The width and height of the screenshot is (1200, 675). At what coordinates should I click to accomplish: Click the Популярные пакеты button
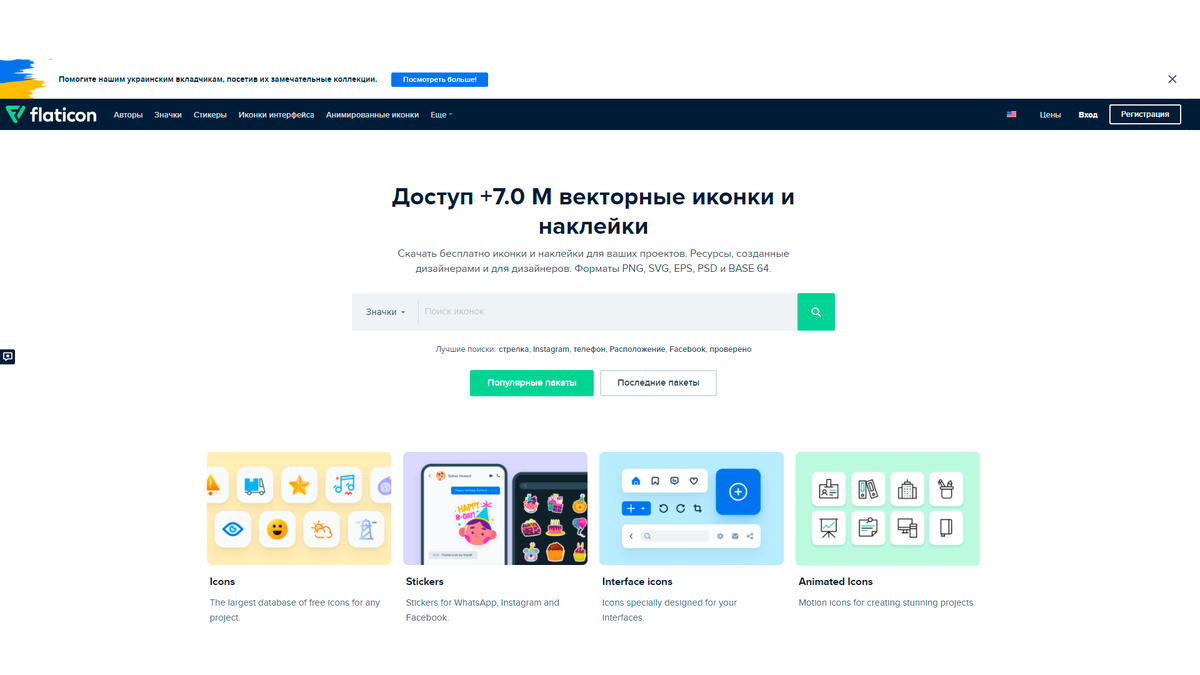[531, 383]
